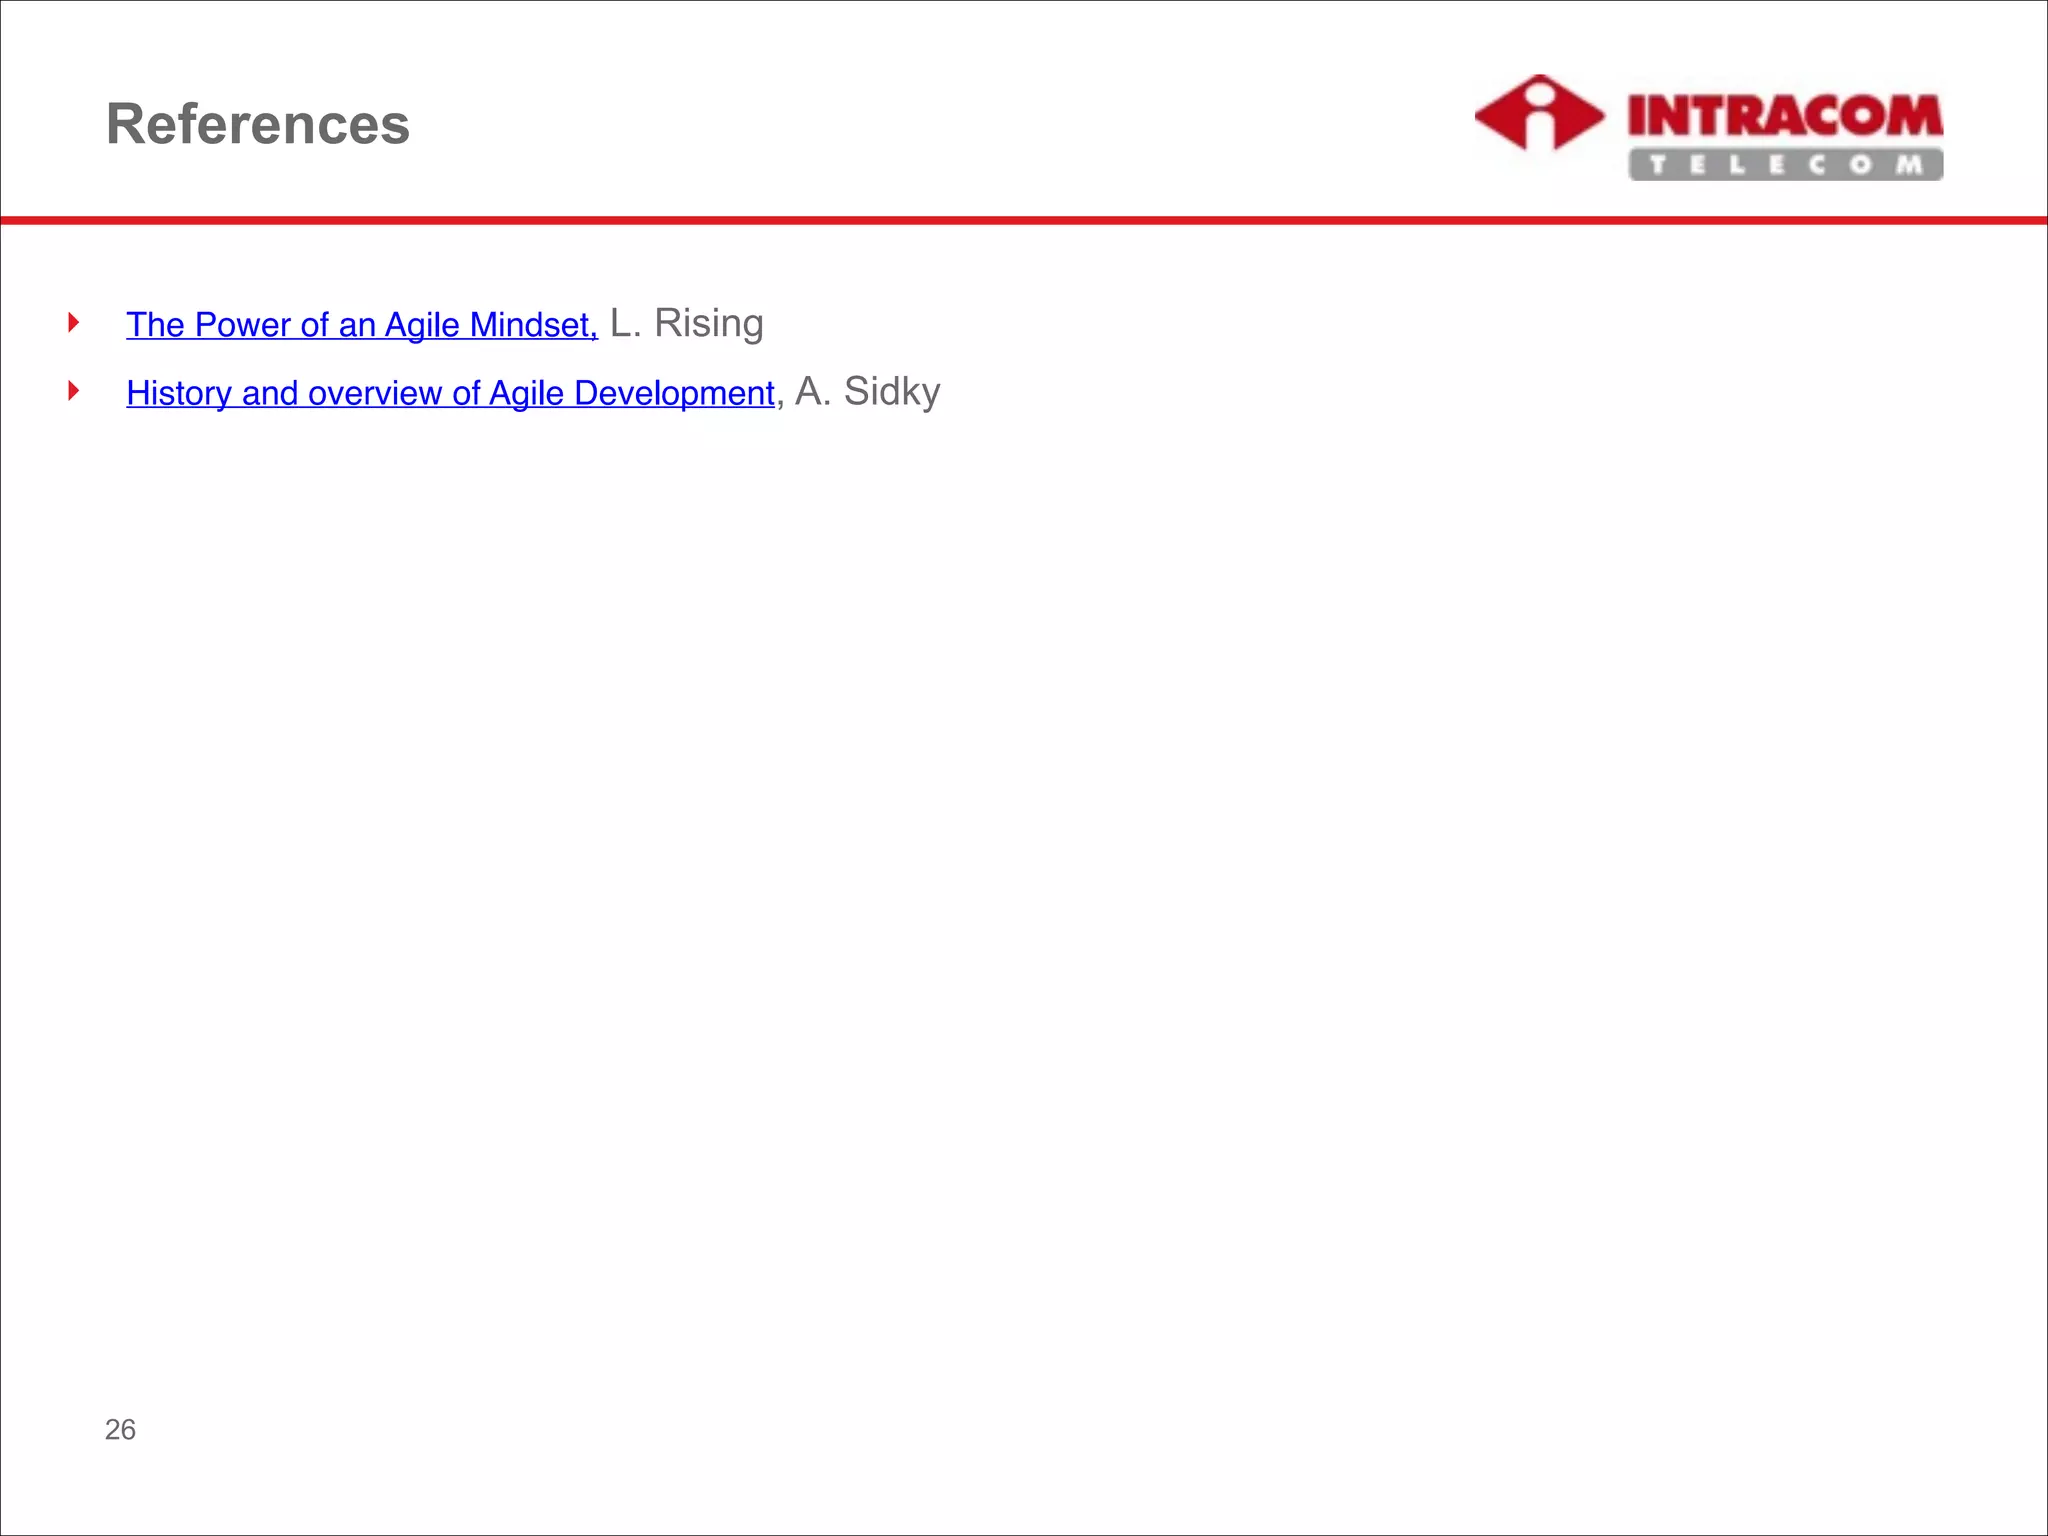This screenshot has height=1536, width=2048.
Task: Click the red horizontal divider line
Action: pyautogui.click(x=1024, y=220)
